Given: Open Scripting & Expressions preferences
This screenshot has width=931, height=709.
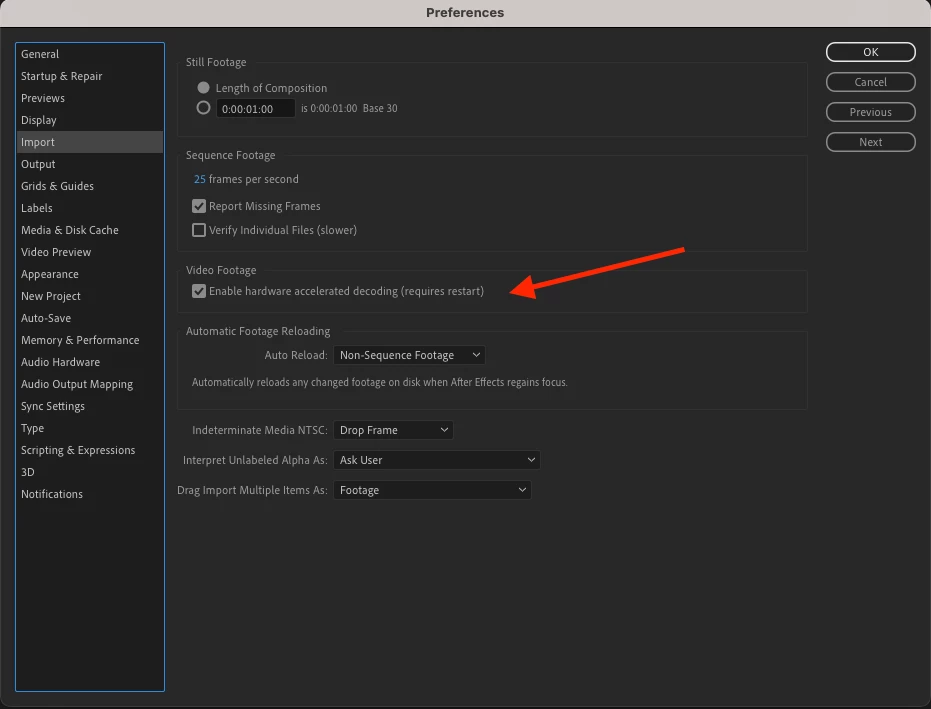Looking at the screenshot, I should [90, 450].
